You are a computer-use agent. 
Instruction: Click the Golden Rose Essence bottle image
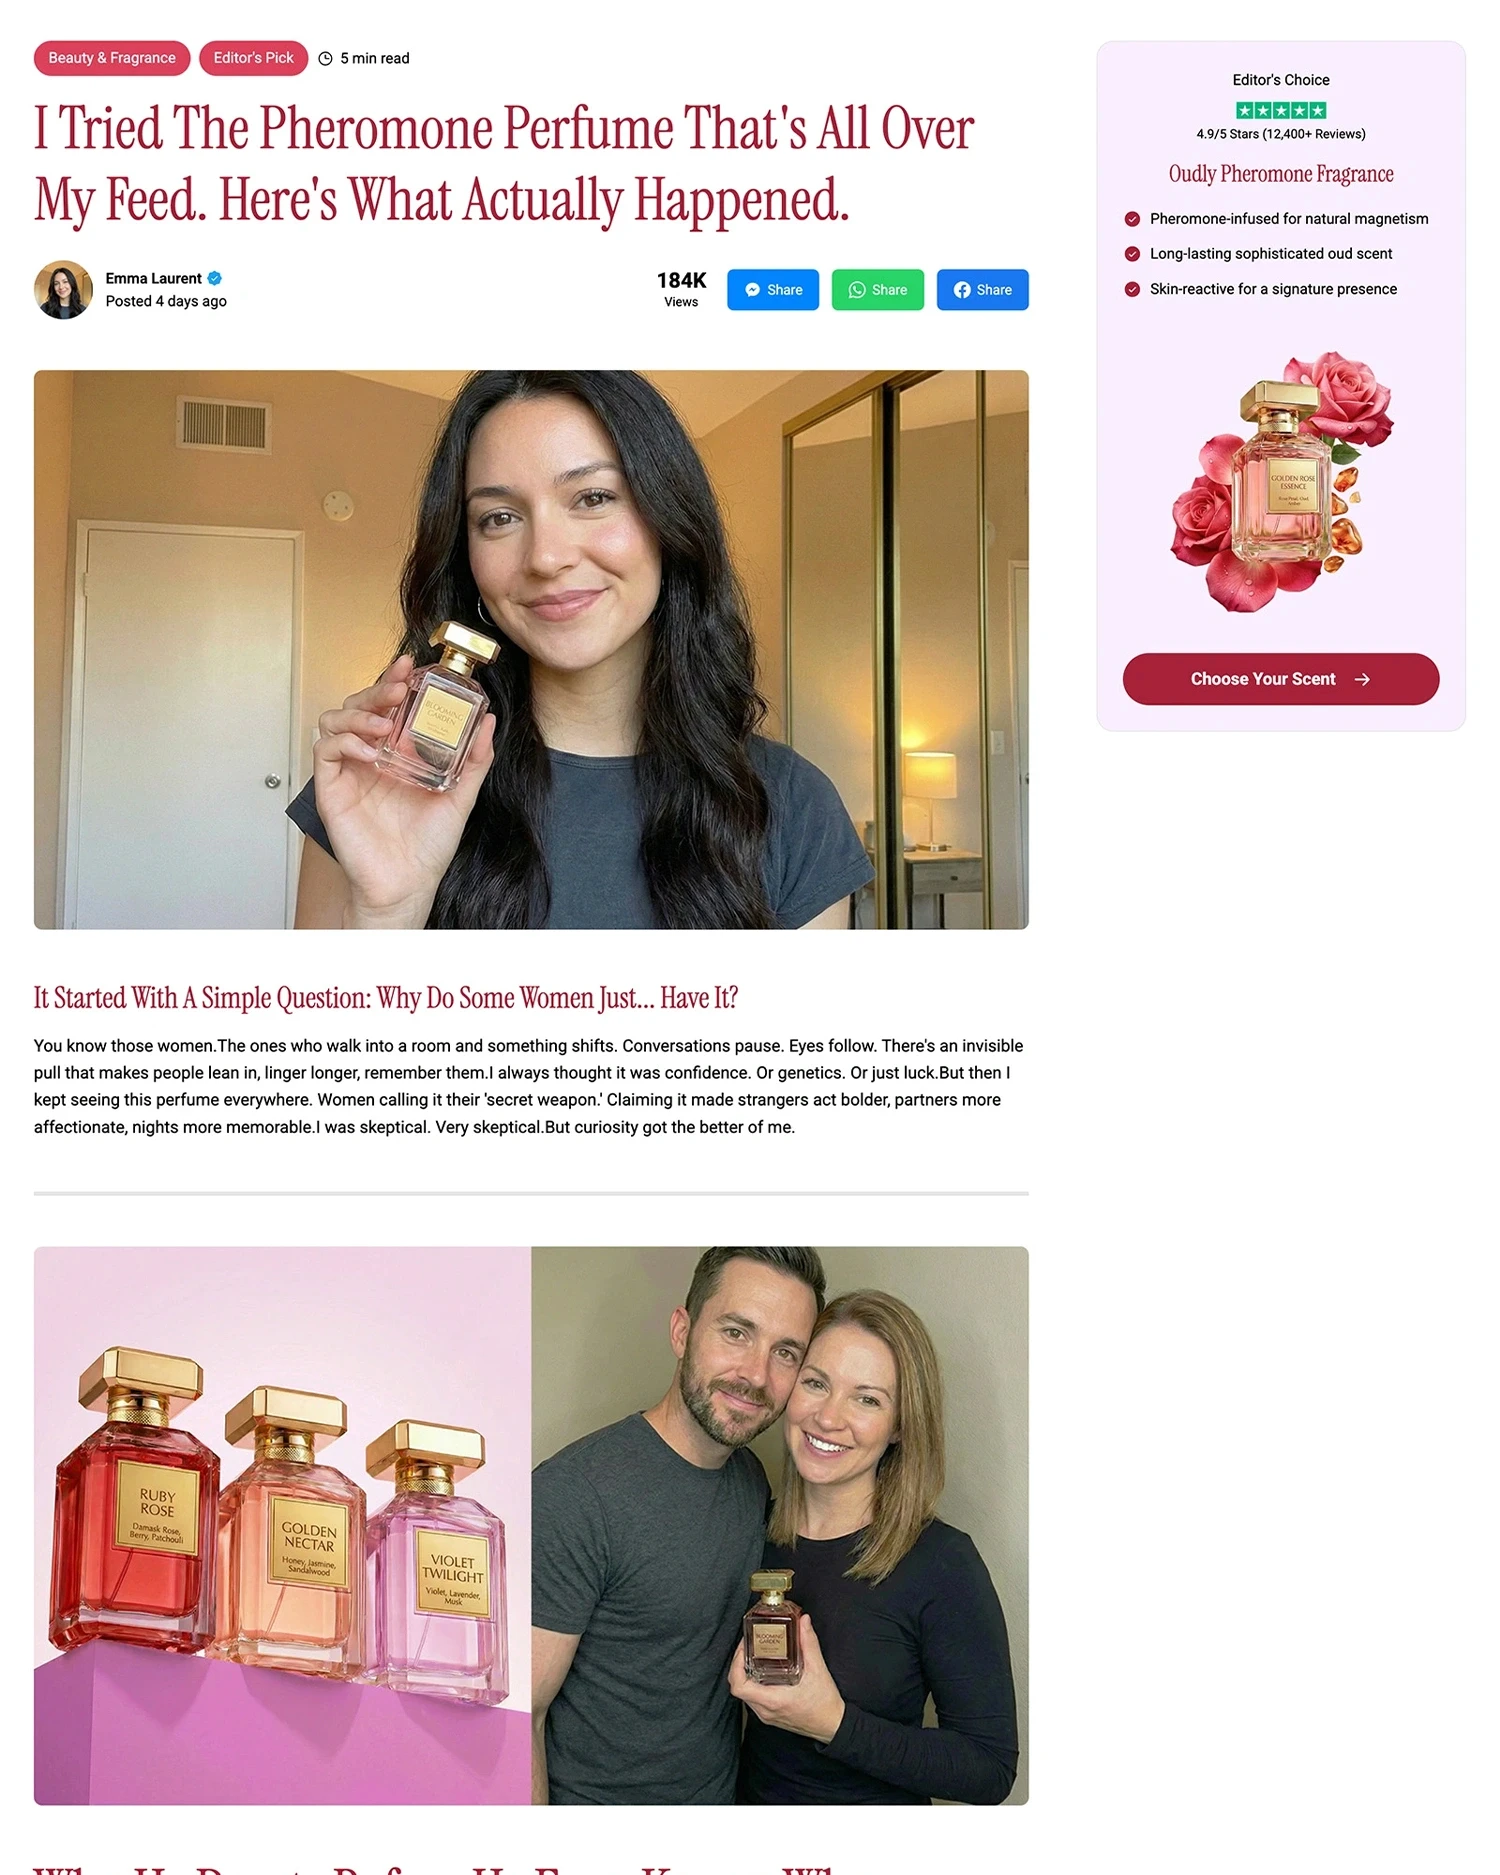click(1281, 480)
